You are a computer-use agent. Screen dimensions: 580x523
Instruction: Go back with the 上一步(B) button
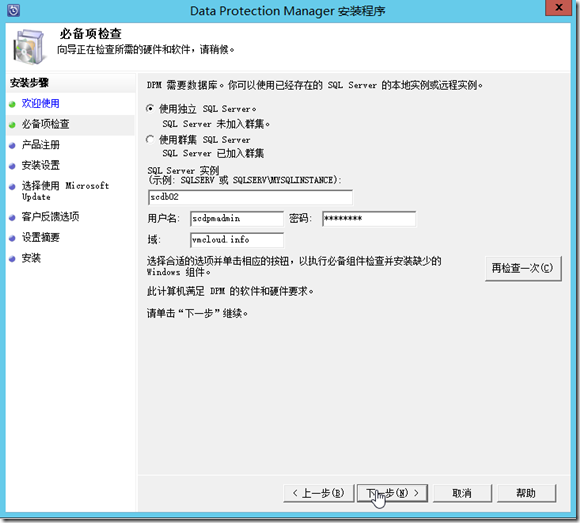[x=318, y=493]
